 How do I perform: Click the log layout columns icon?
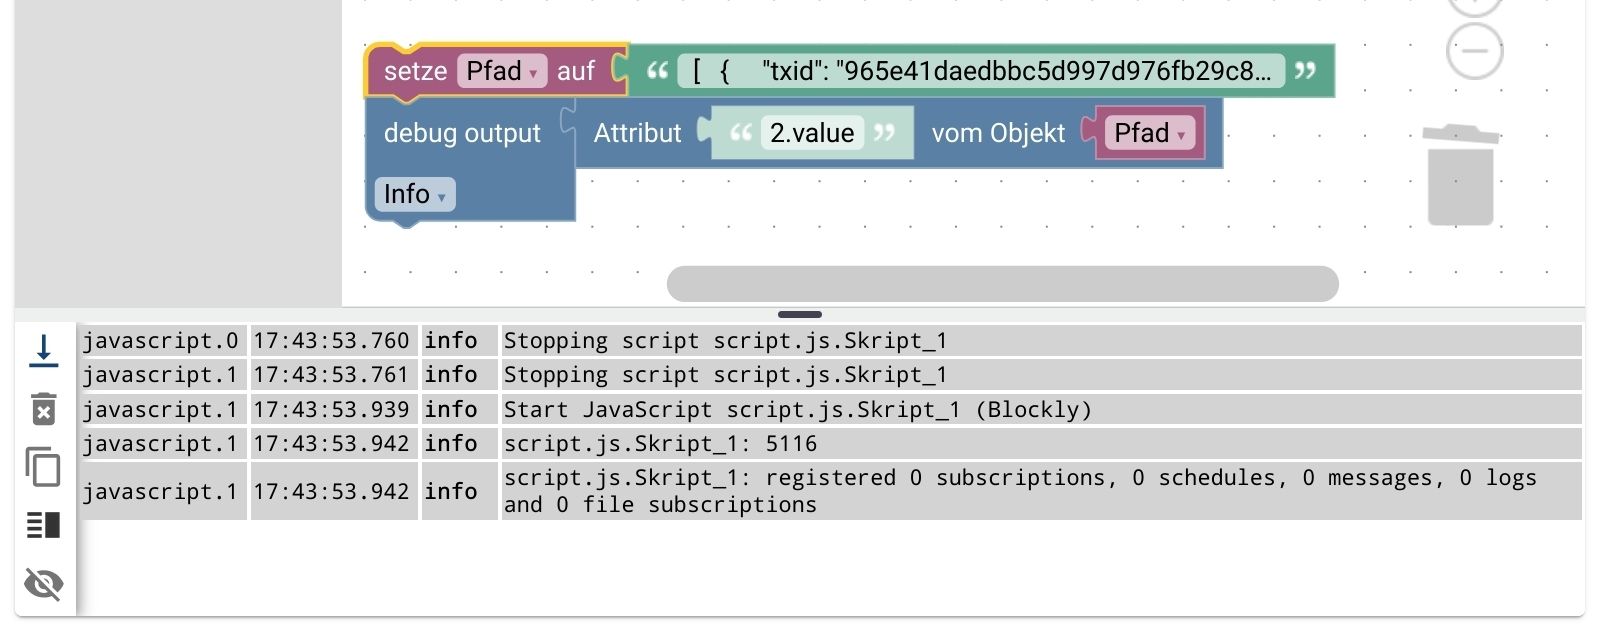pyautogui.click(x=44, y=525)
